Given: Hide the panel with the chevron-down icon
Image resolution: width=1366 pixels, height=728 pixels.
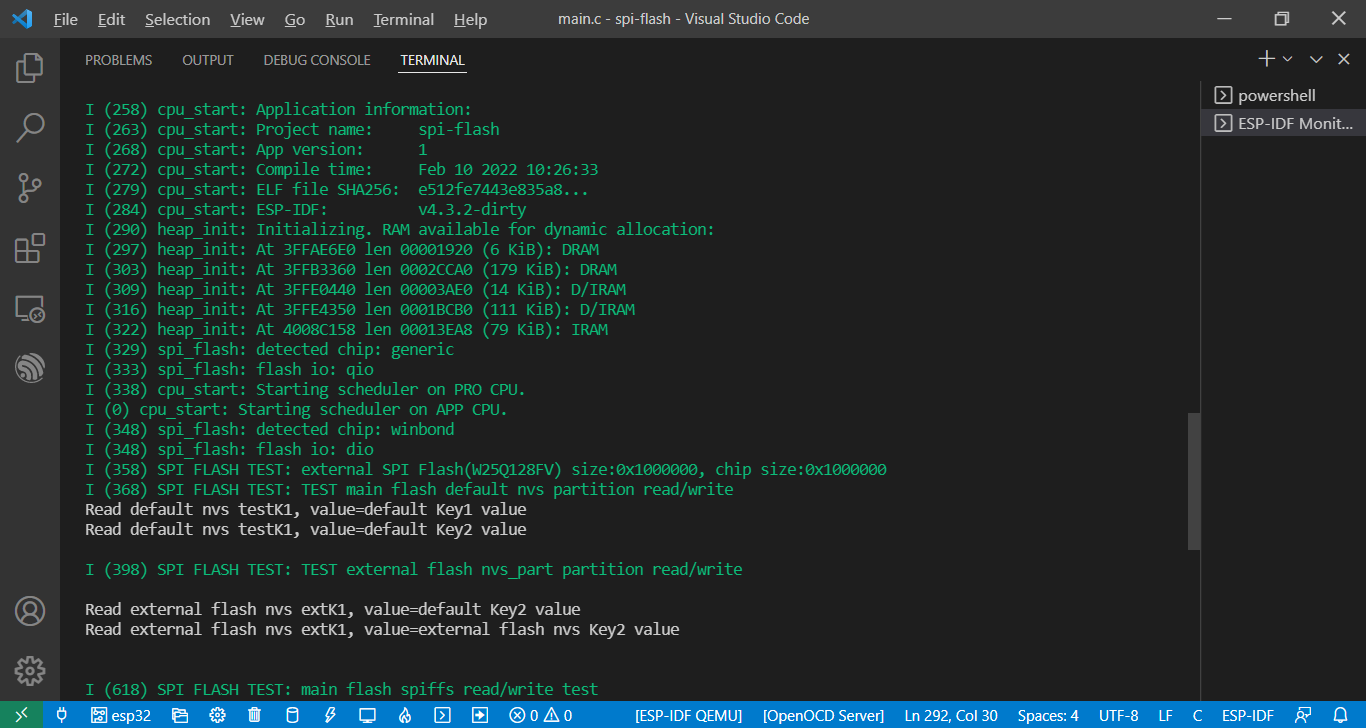Looking at the screenshot, I should (x=1316, y=59).
